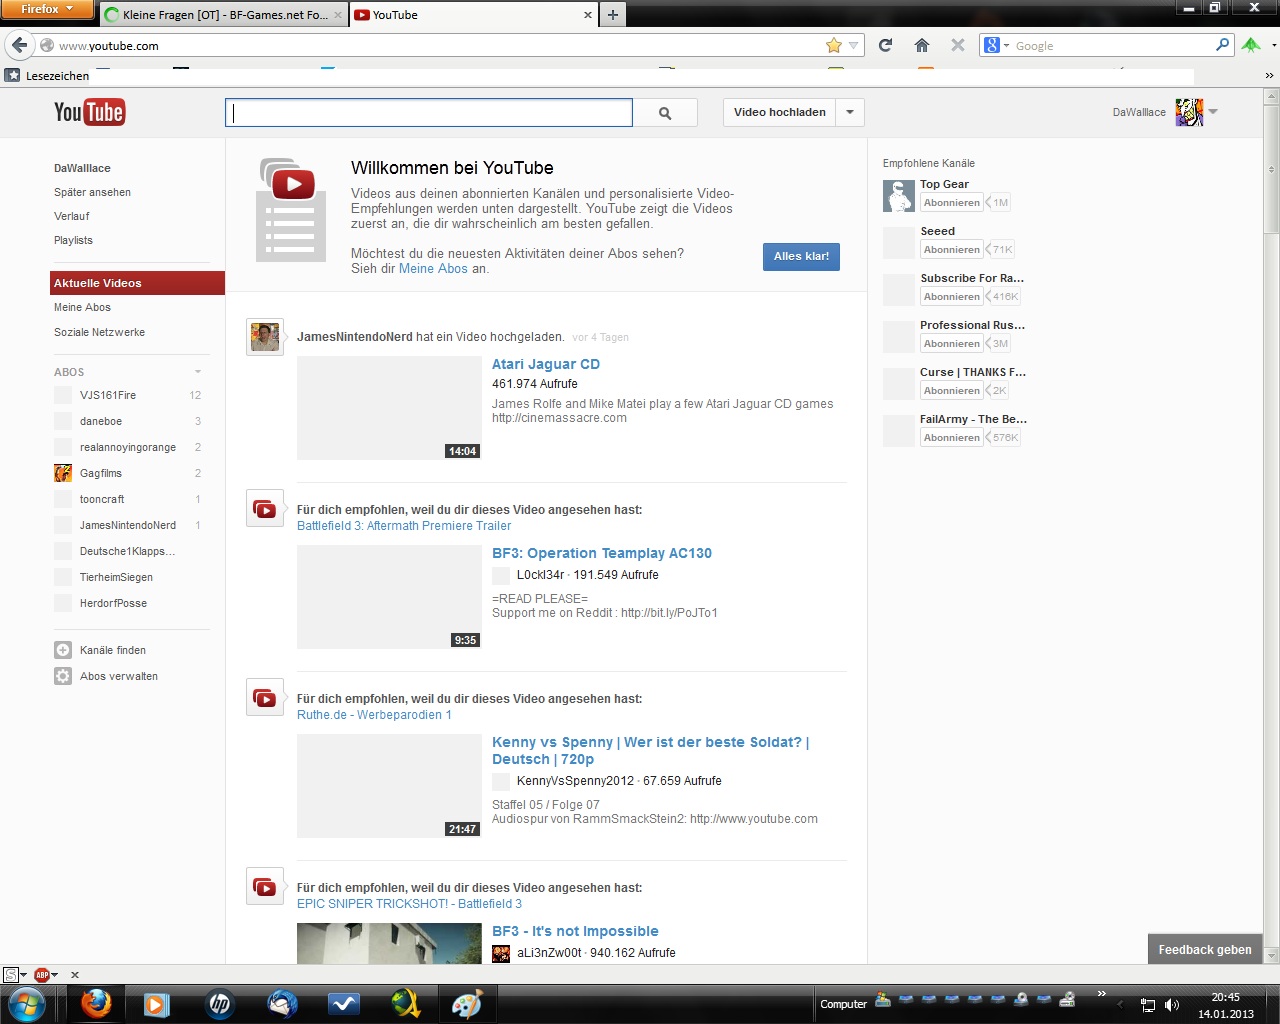This screenshot has height=1024, width=1280.
Task: Open address bar history dropdown arrow
Action: pos(854,45)
